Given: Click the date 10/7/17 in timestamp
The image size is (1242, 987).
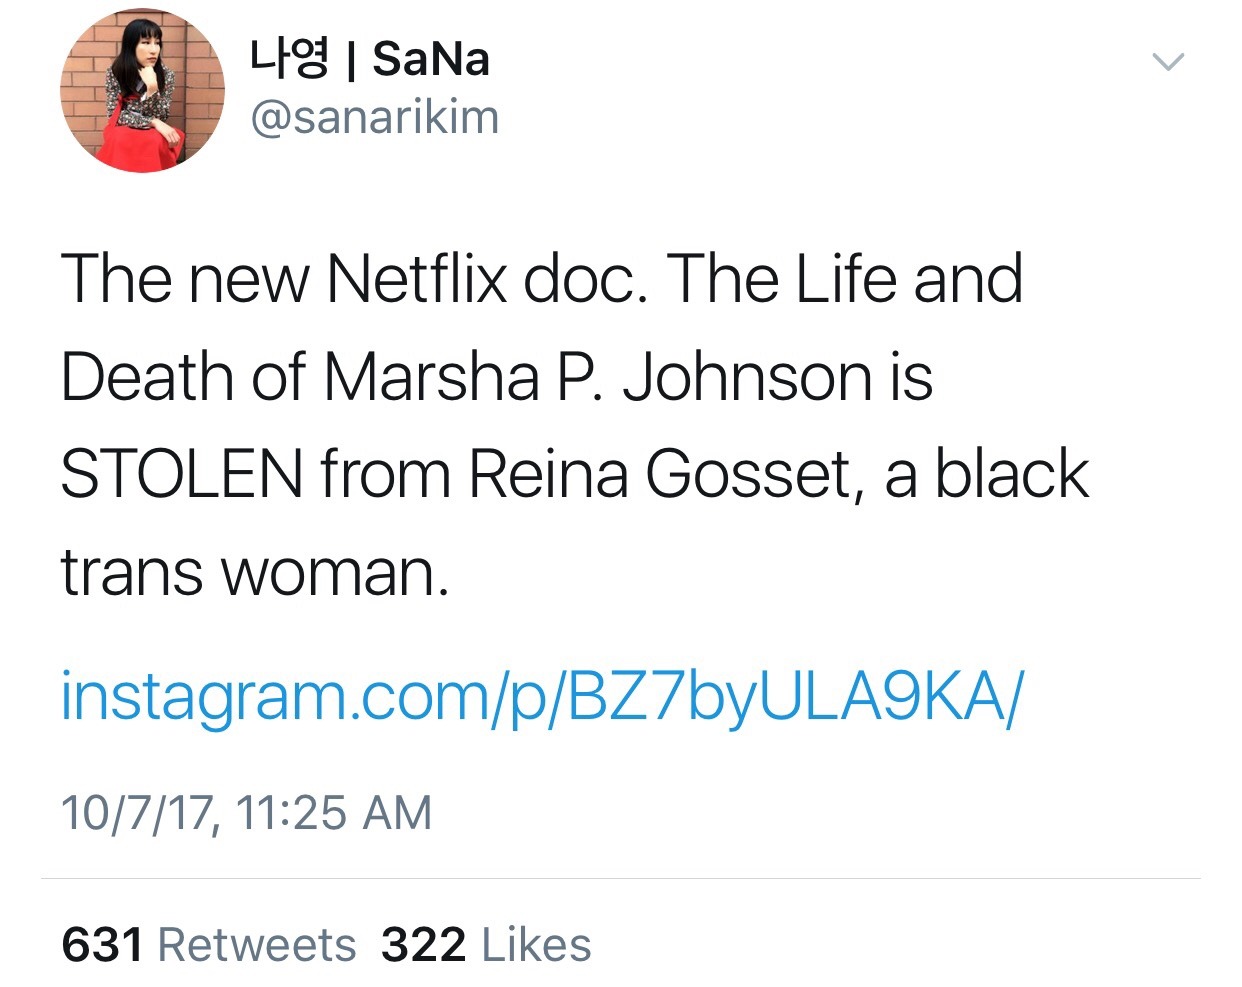Looking at the screenshot, I should click(139, 812).
